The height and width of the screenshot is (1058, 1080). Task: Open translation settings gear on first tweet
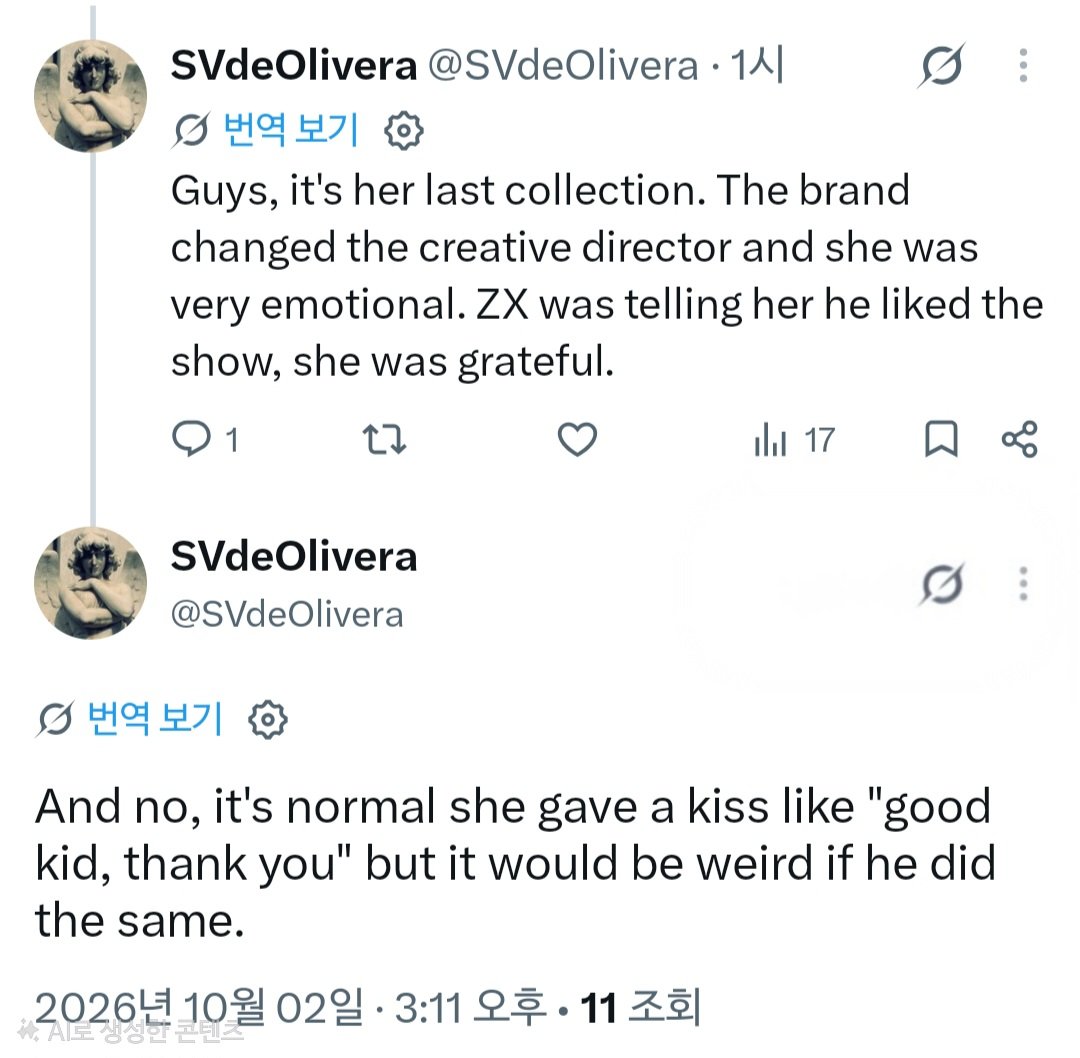tap(404, 130)
